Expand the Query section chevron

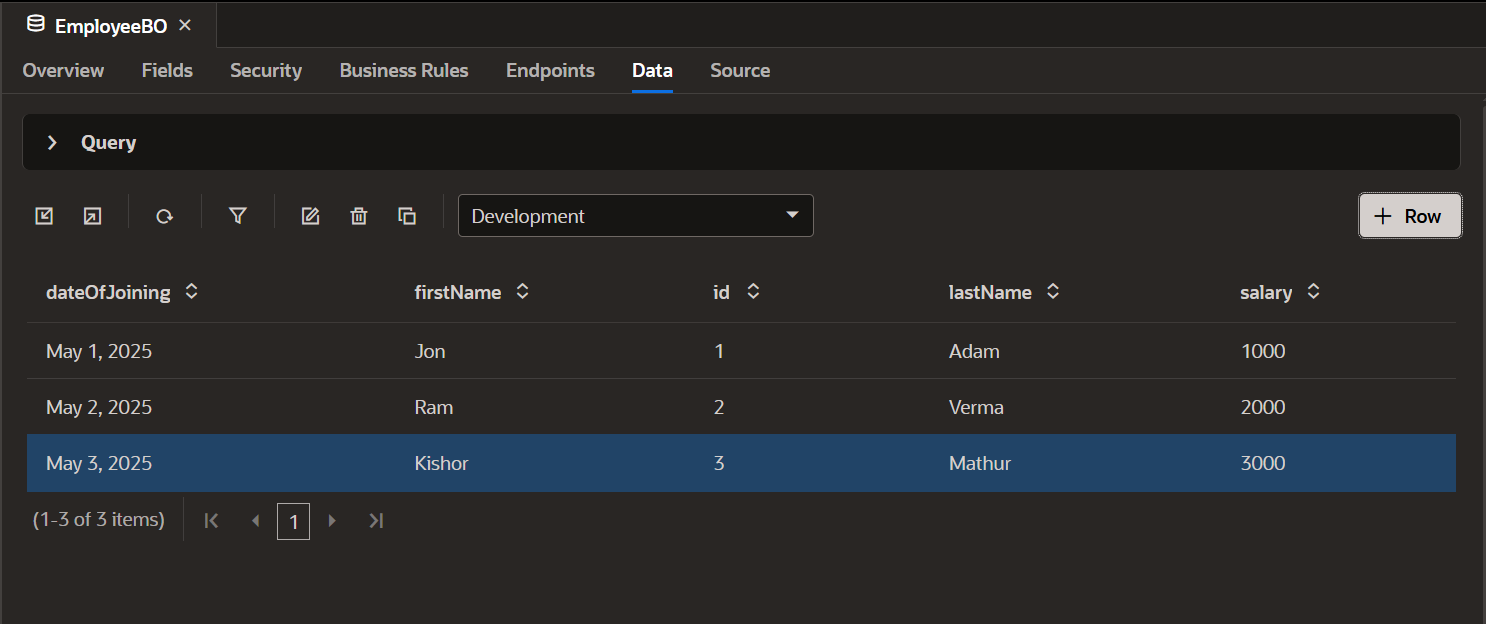[52, 143]
